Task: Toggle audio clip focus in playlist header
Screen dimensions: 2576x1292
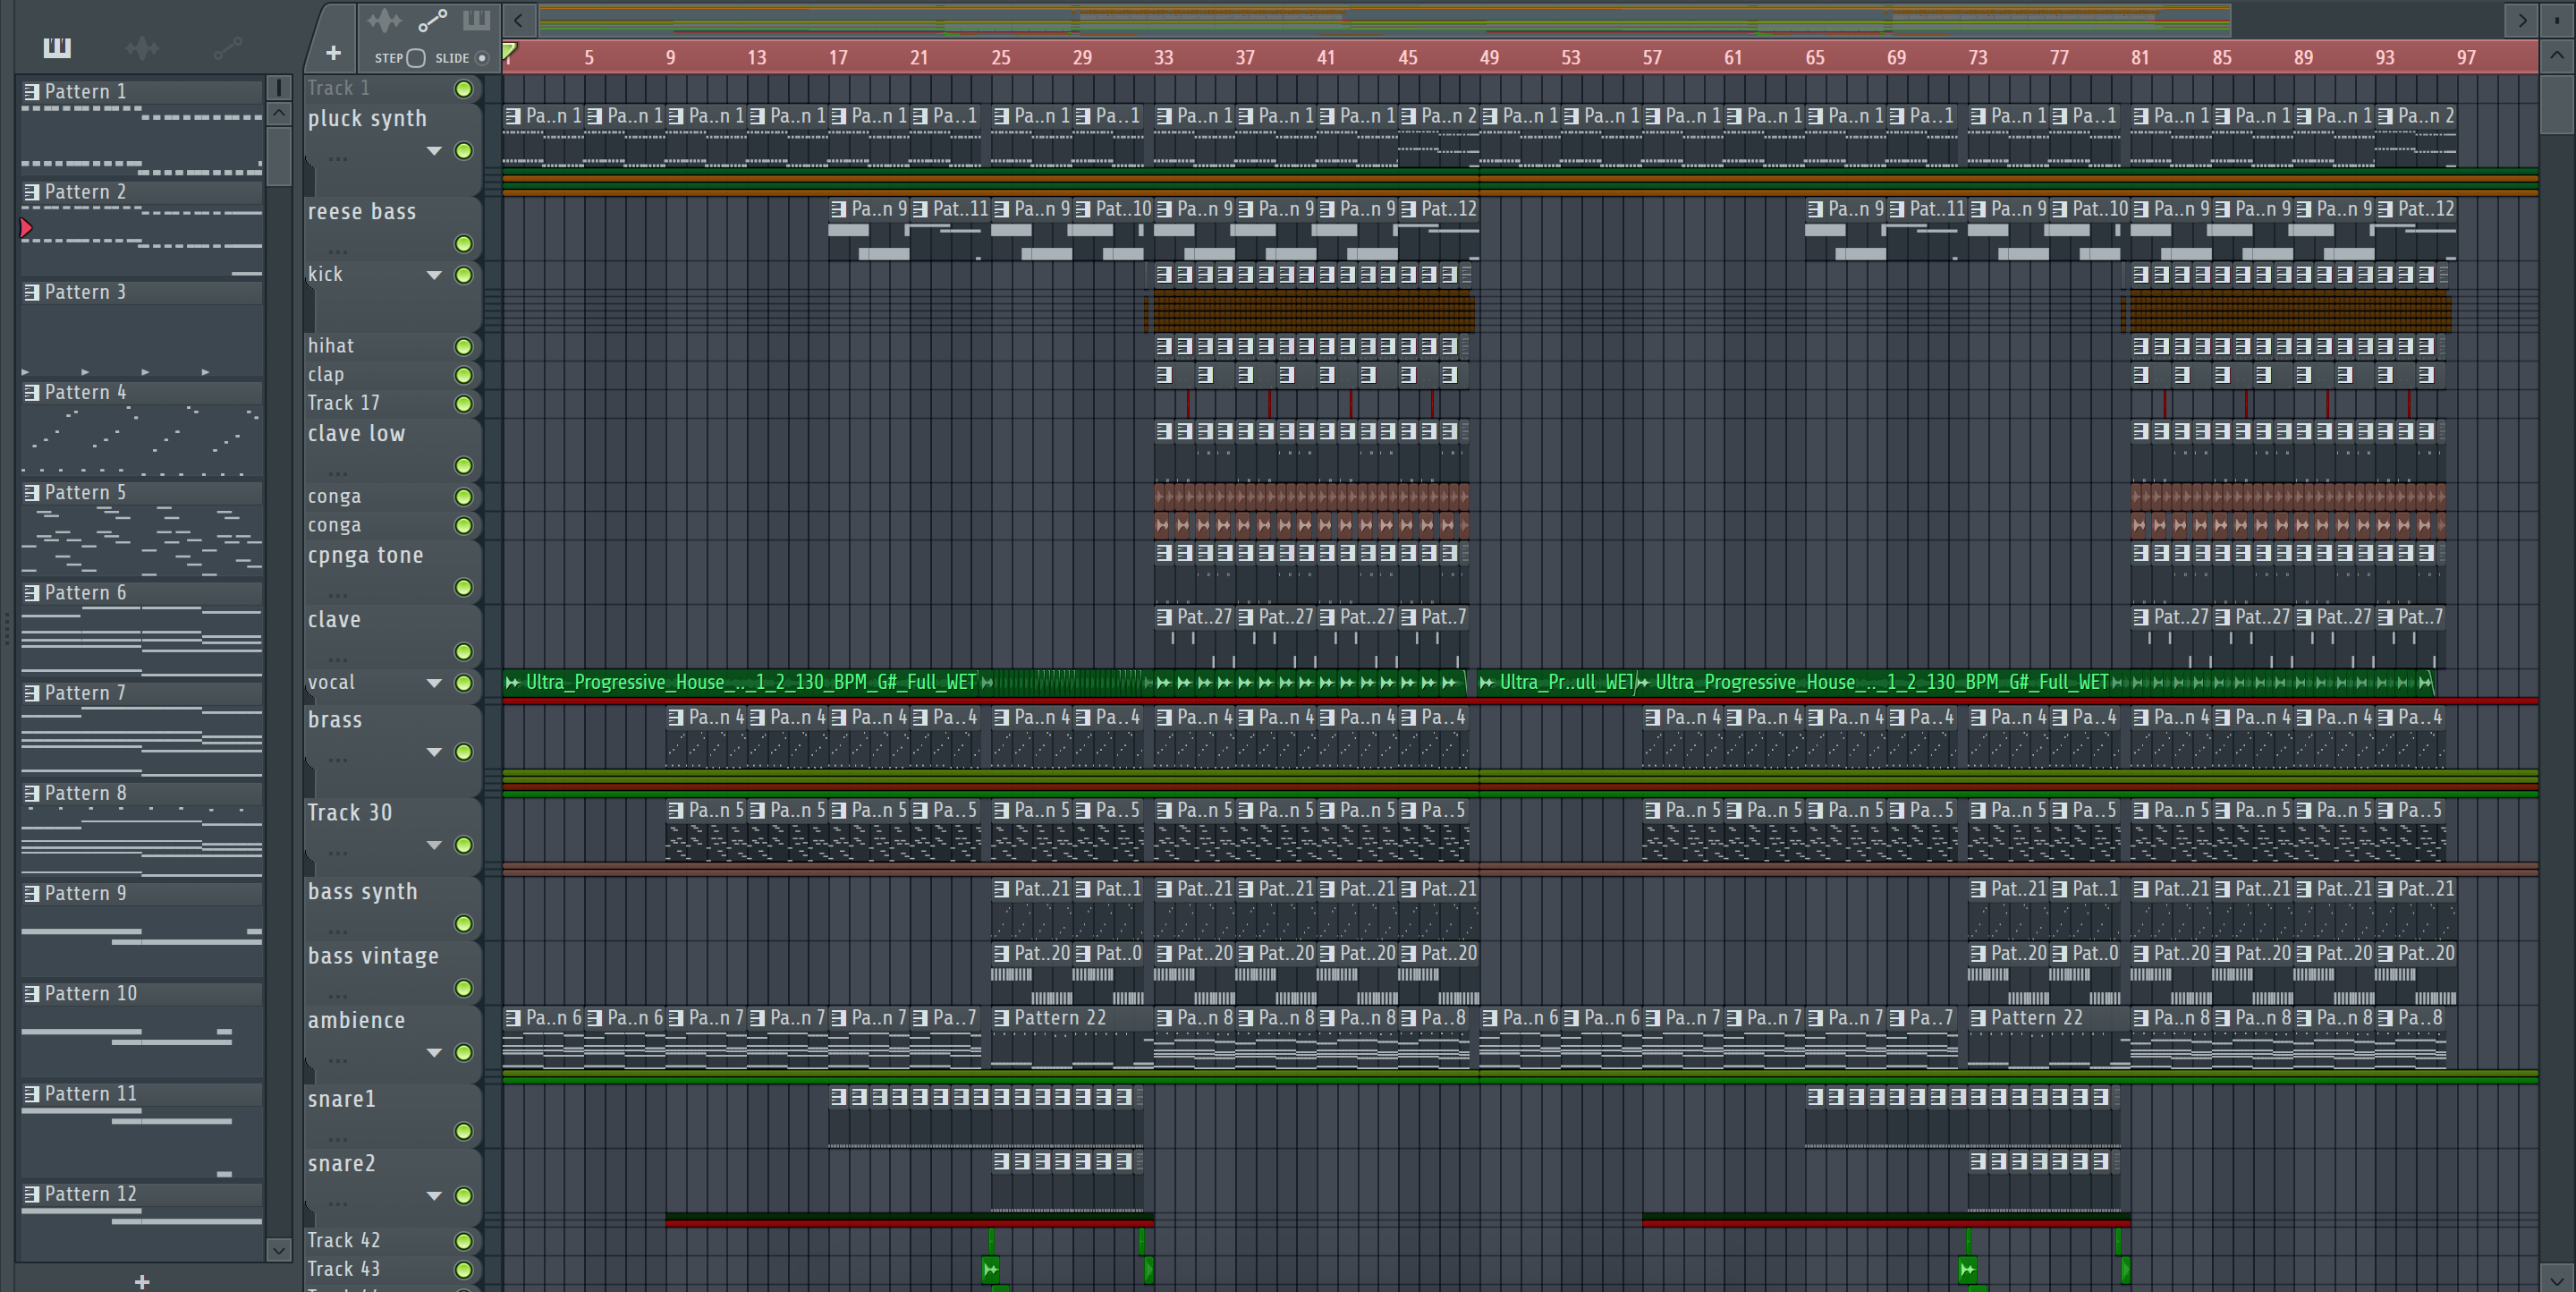Action: 384,20
